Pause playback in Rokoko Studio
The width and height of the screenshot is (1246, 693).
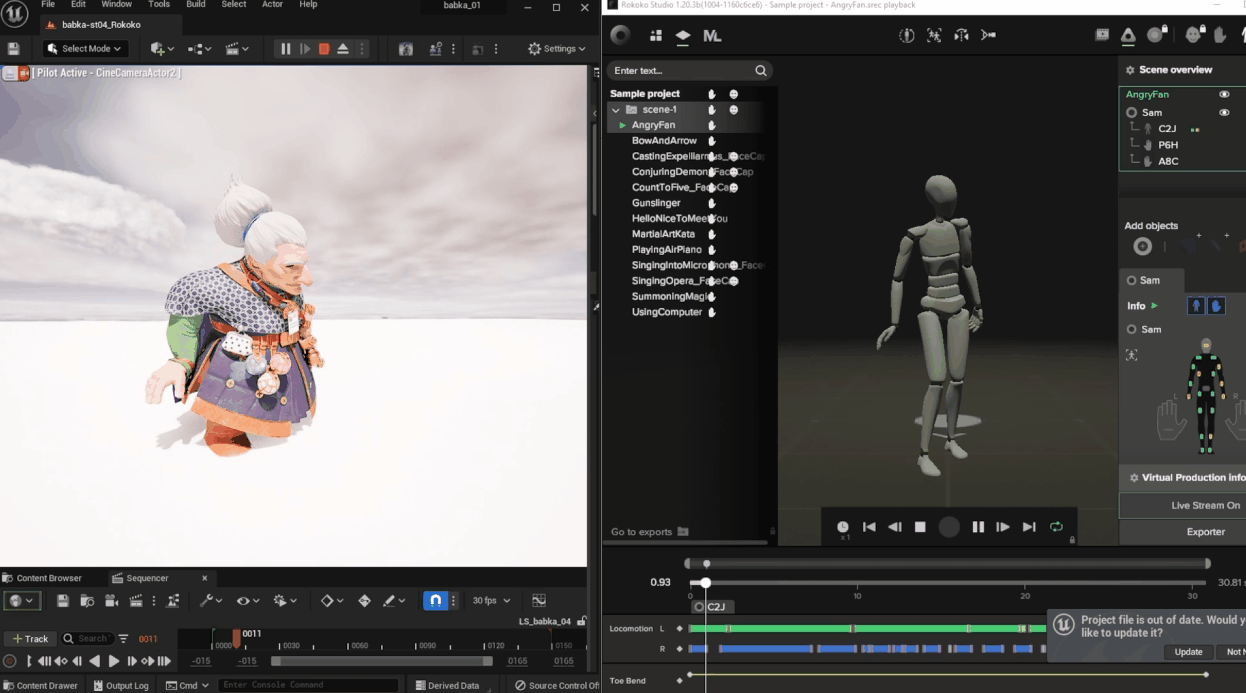point(977,527)
